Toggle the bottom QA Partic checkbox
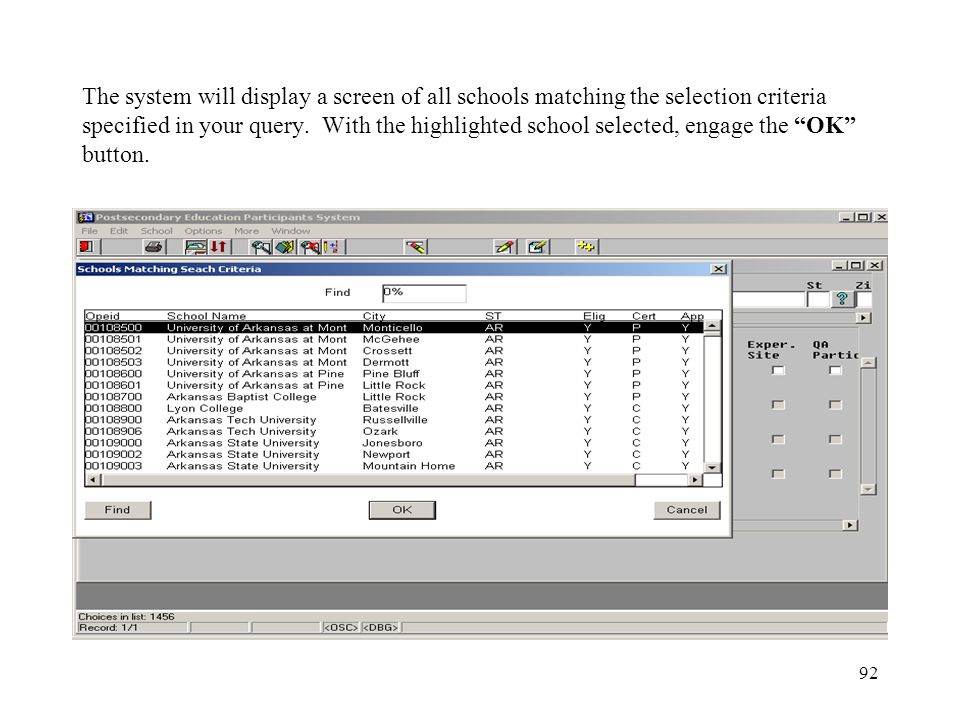 835,474
